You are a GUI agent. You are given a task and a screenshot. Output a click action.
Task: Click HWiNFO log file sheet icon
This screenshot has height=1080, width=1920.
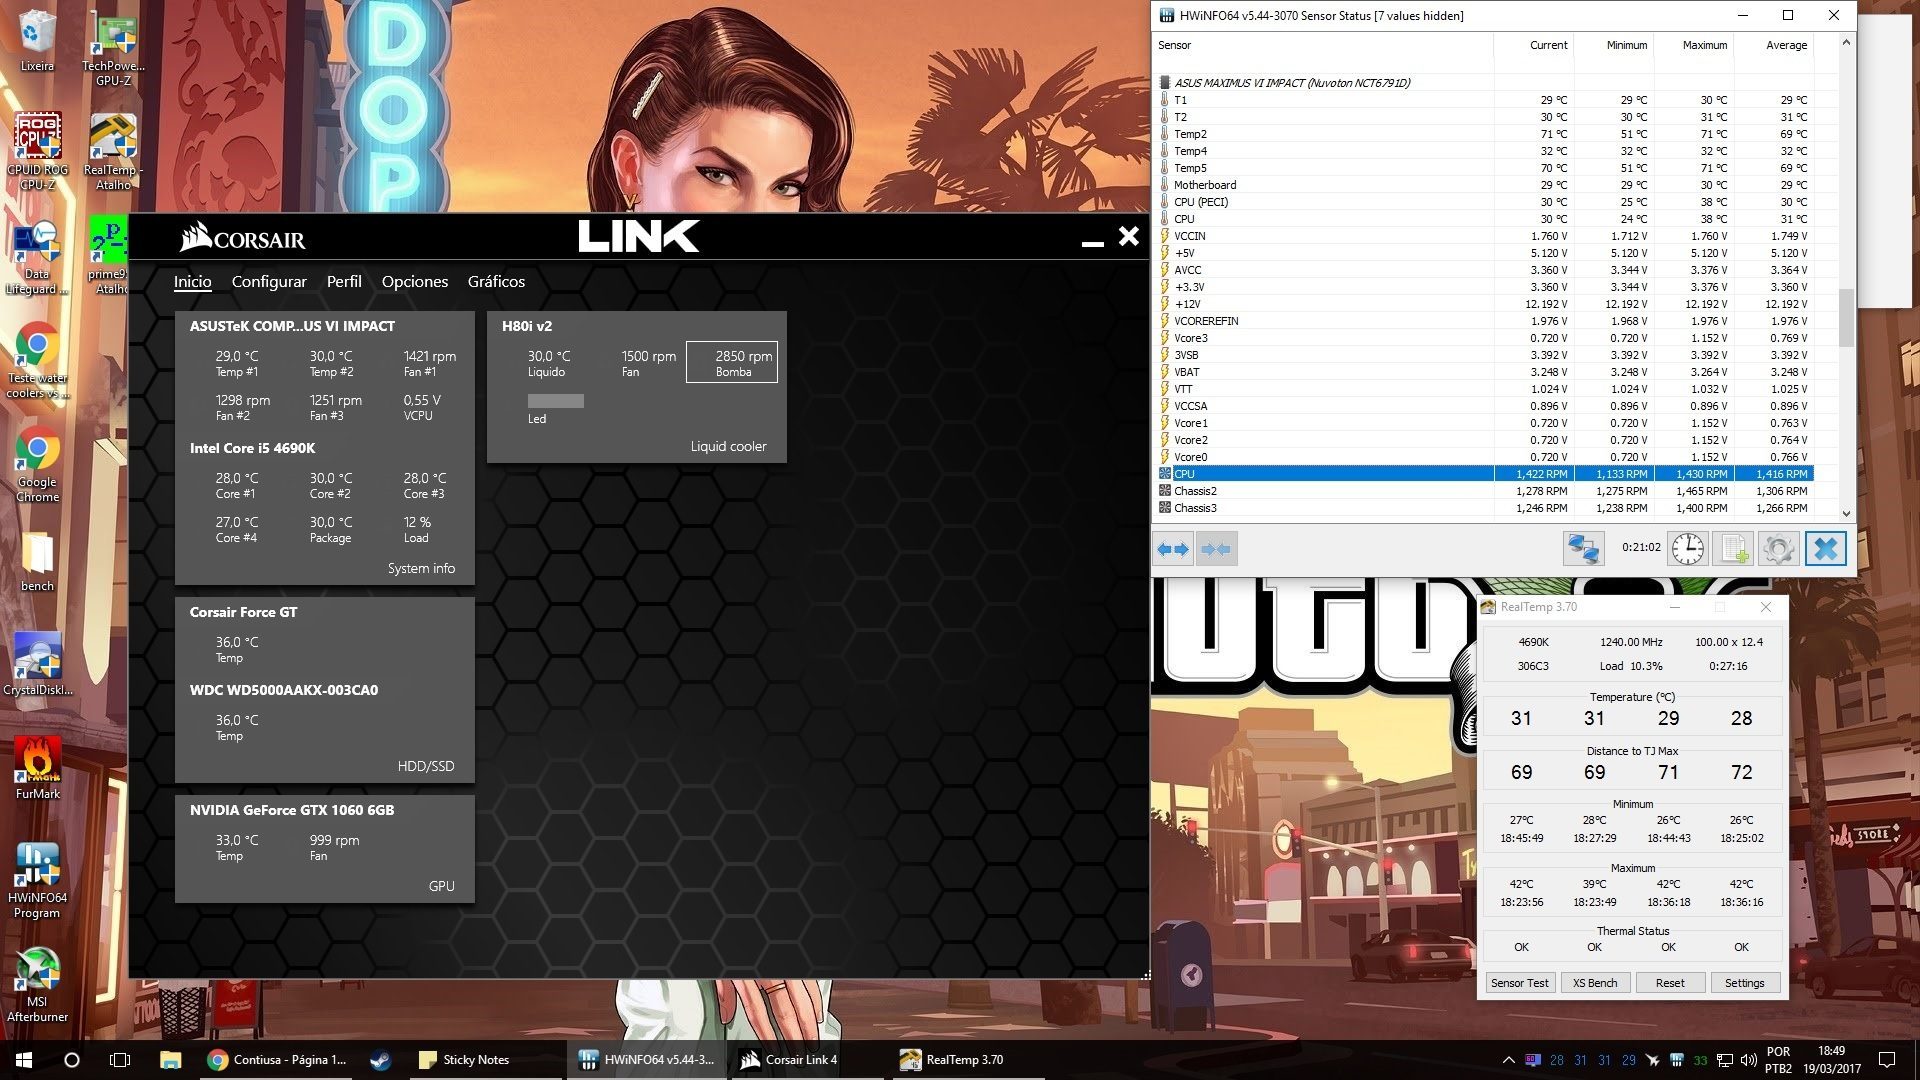coord(1733,549)
